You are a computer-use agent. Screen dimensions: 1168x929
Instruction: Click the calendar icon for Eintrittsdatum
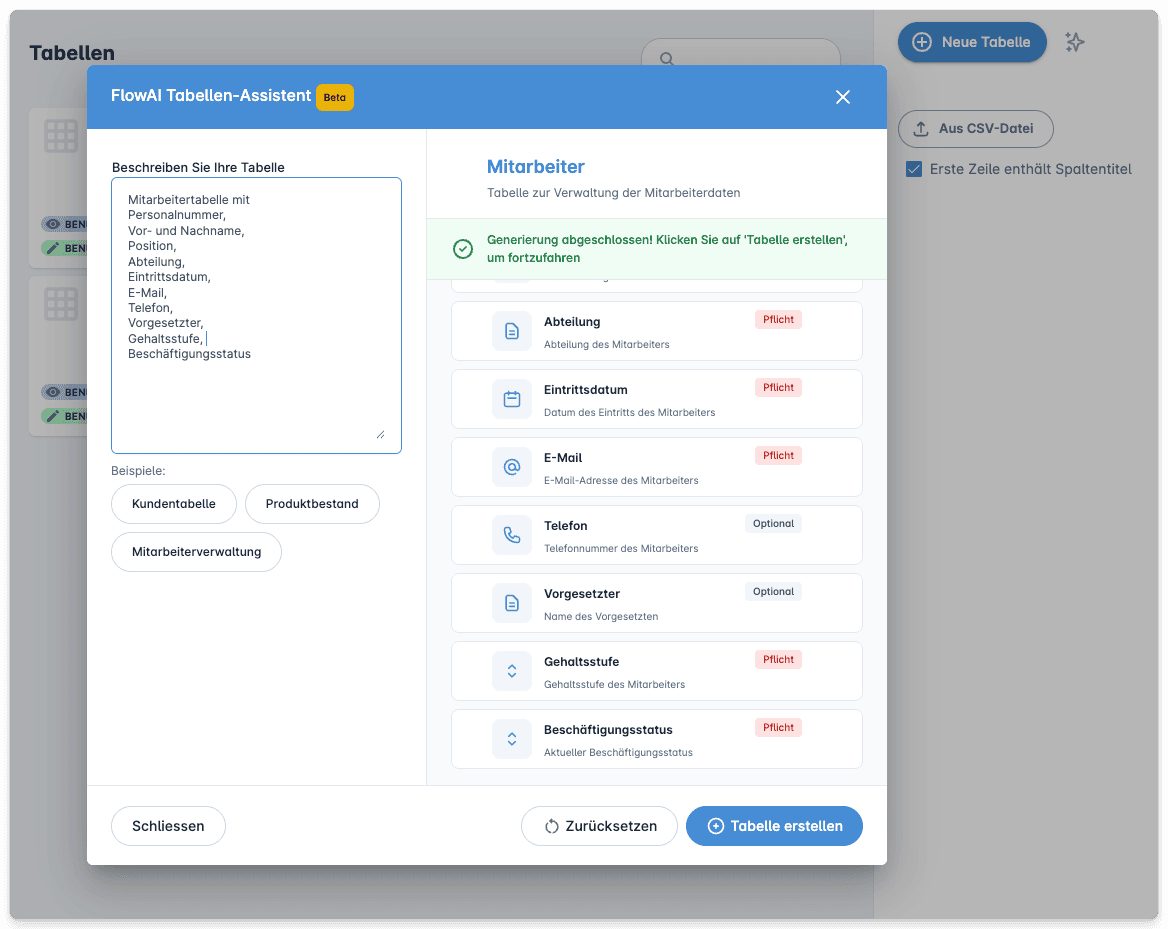click(511, 398)
